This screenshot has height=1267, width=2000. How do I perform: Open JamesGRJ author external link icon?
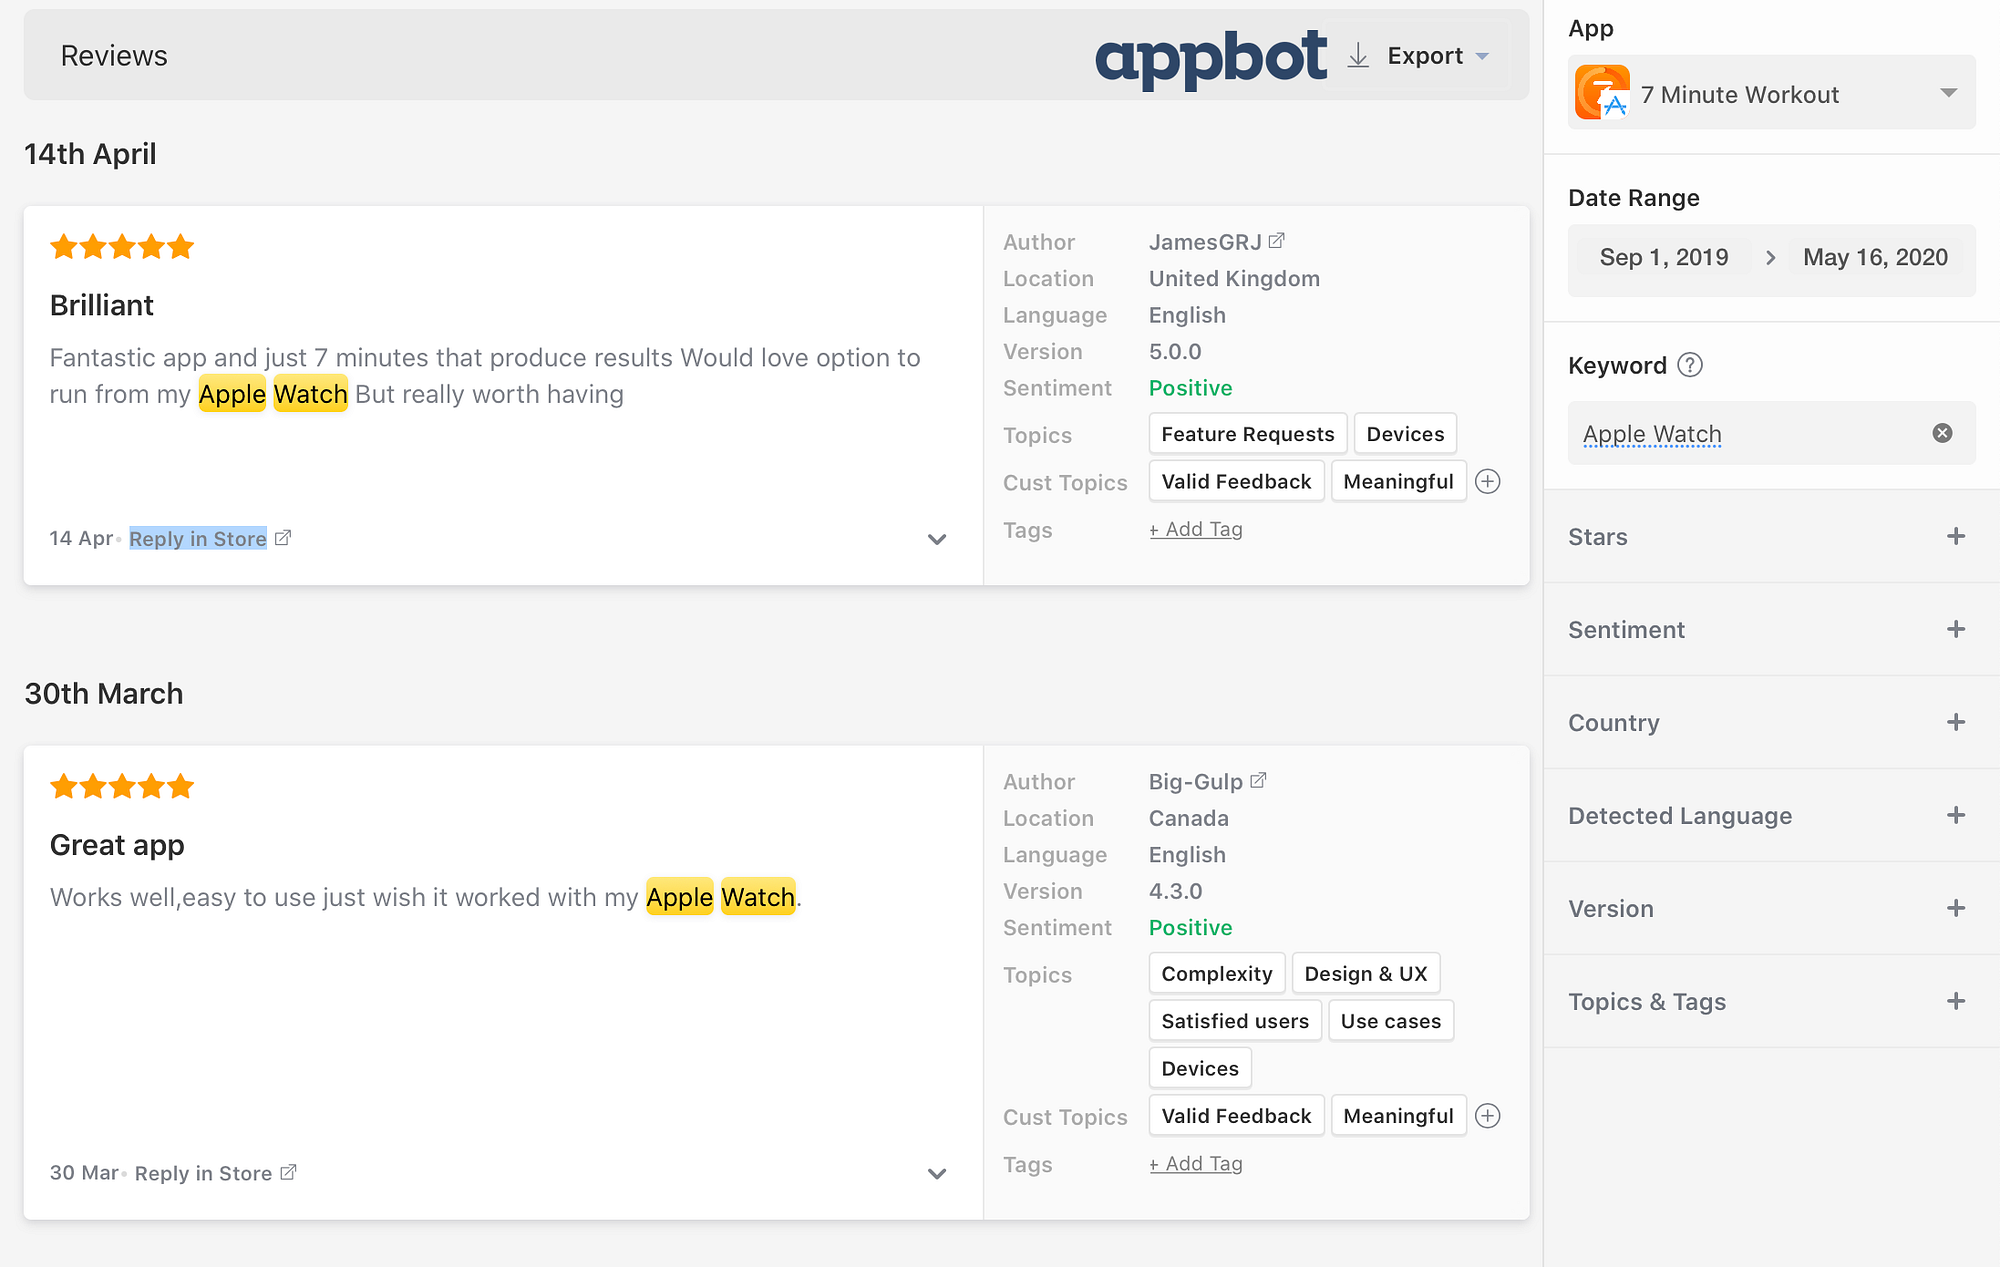(x=1277, y=241)
